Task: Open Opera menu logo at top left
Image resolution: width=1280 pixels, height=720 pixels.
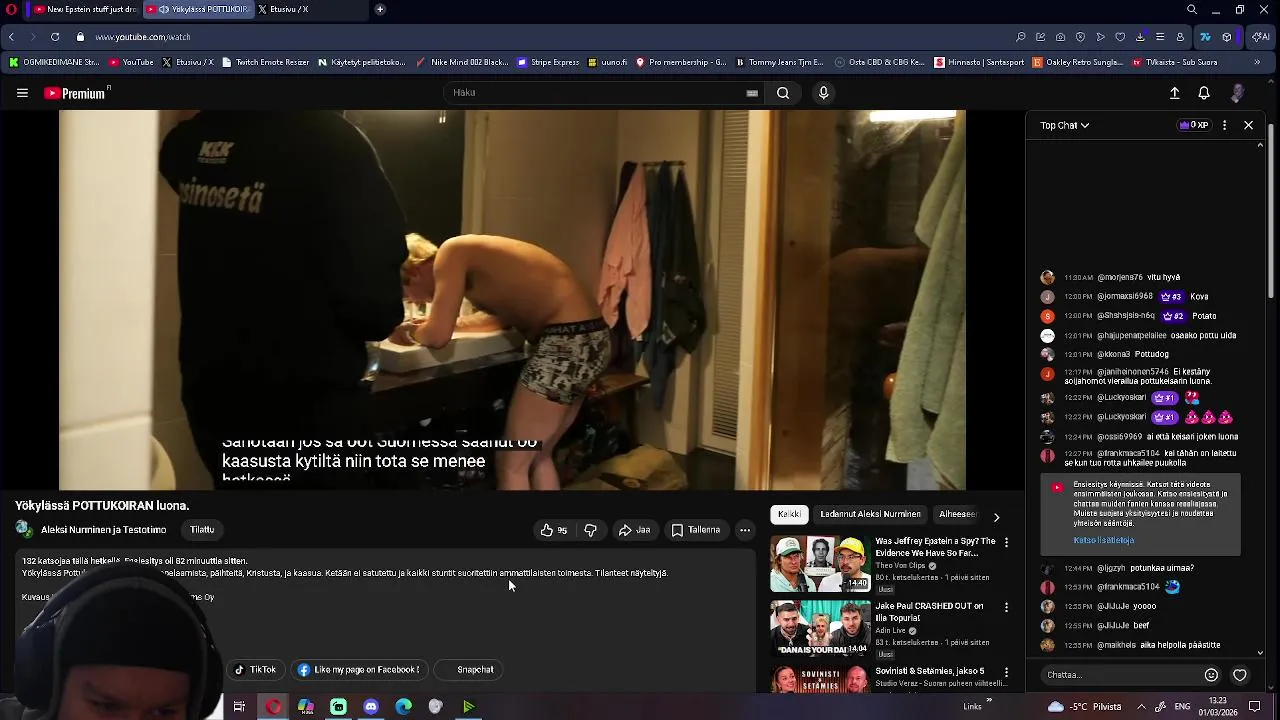Action: click(10, 9)
